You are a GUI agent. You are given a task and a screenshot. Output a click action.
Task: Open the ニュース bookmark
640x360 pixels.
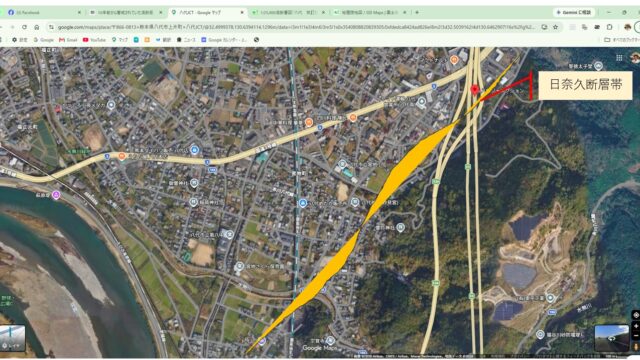click(186, 40)
